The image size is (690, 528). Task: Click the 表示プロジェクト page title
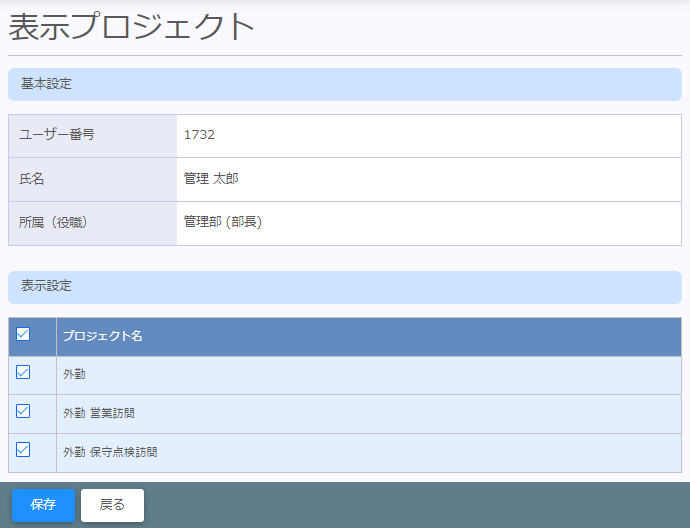pyautogui.click(x=132, y=27)
